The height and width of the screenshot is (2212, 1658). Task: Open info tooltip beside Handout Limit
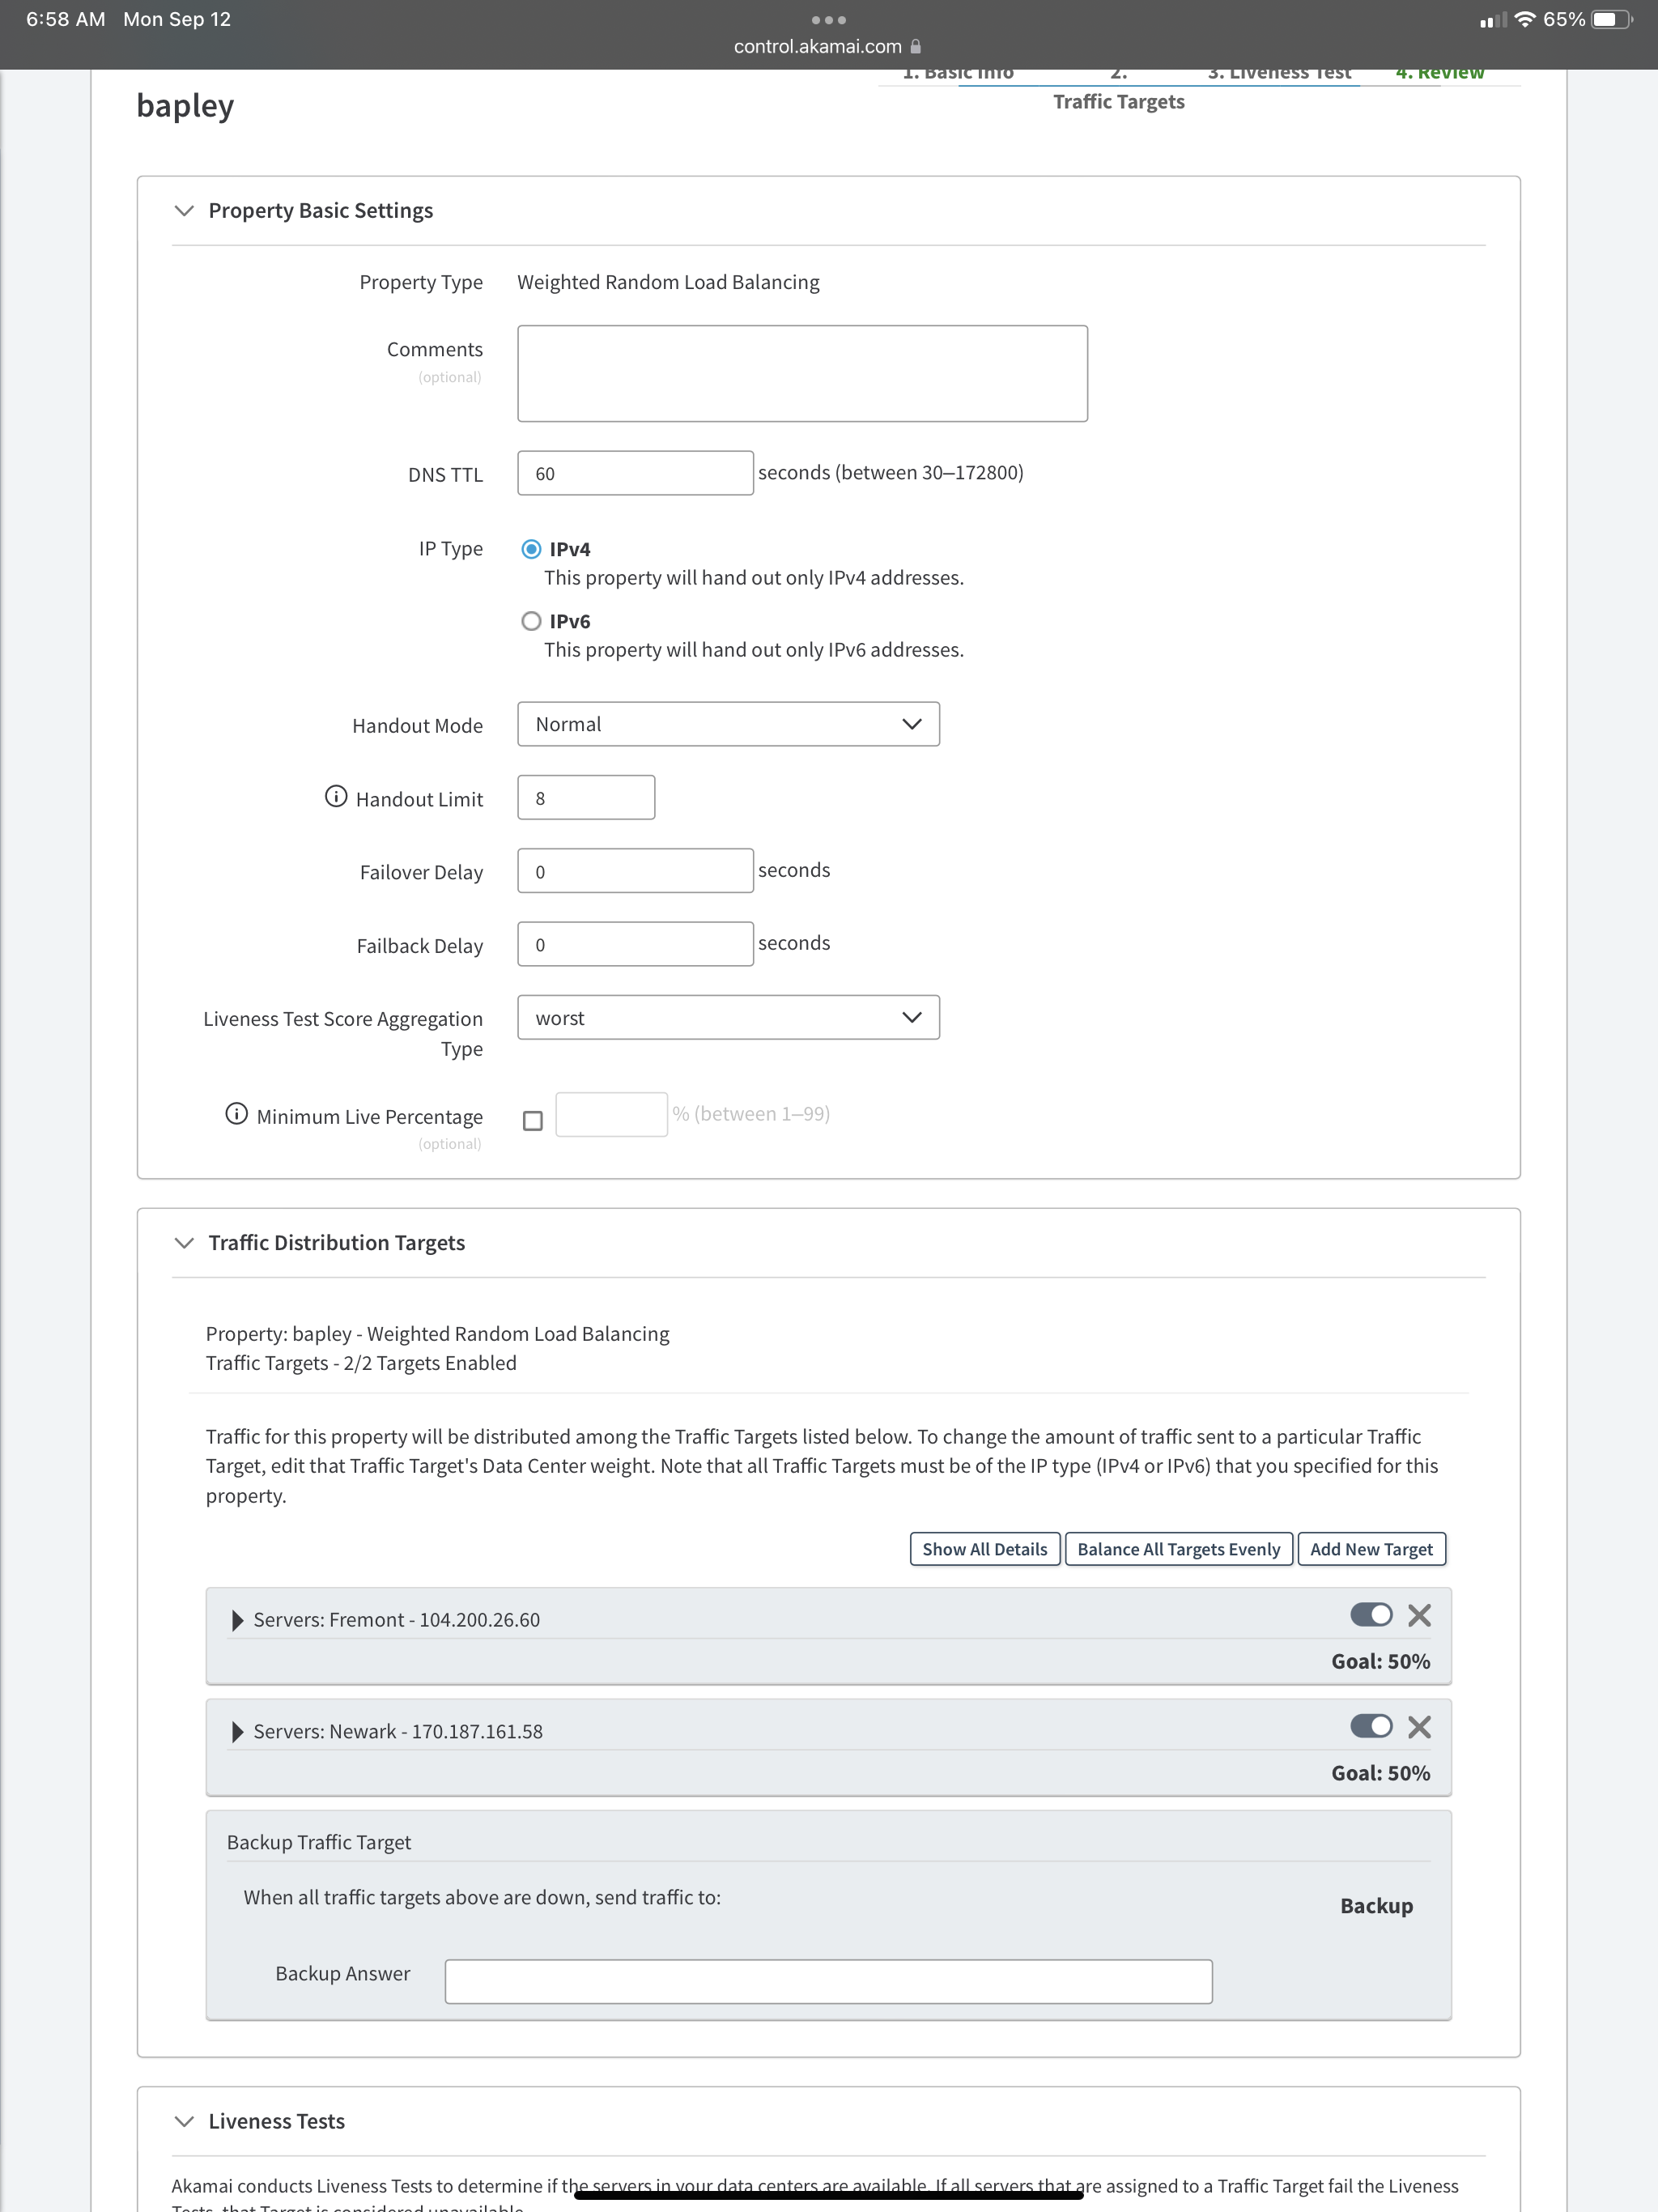pos(335,796)
